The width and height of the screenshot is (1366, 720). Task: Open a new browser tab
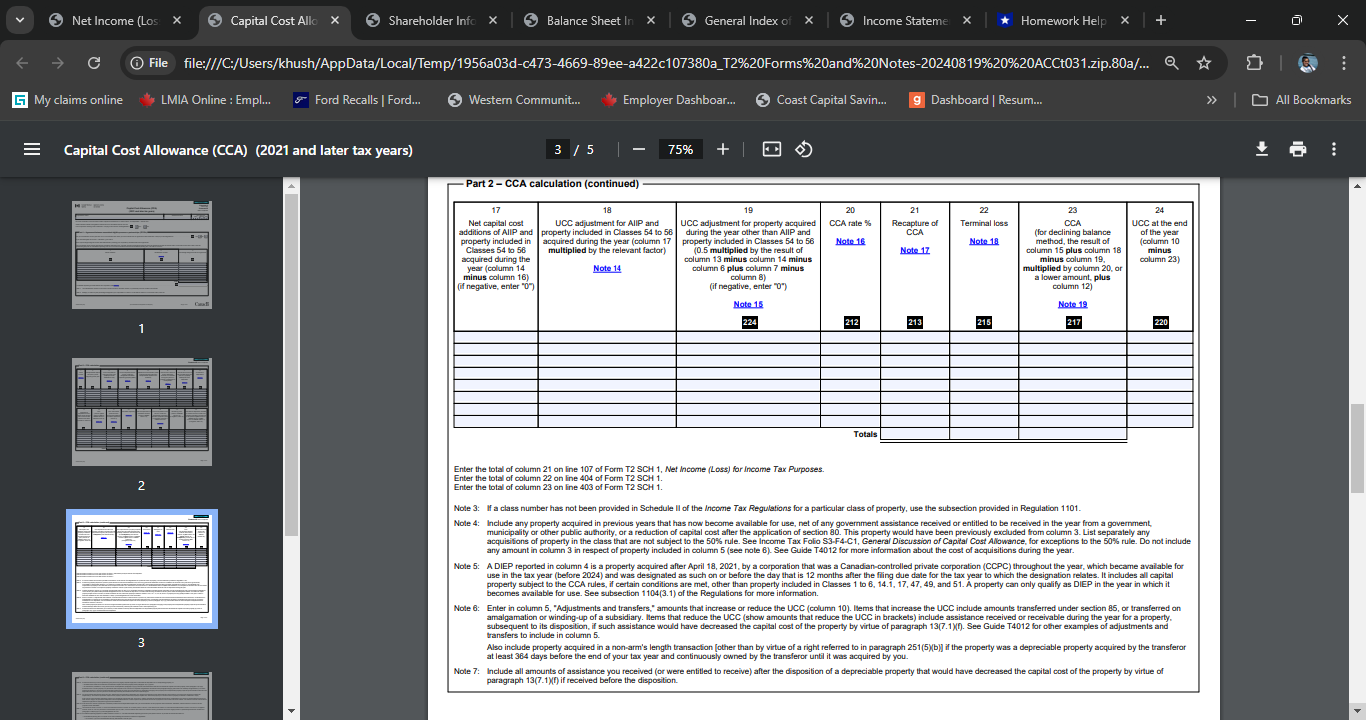point(1160,20)
